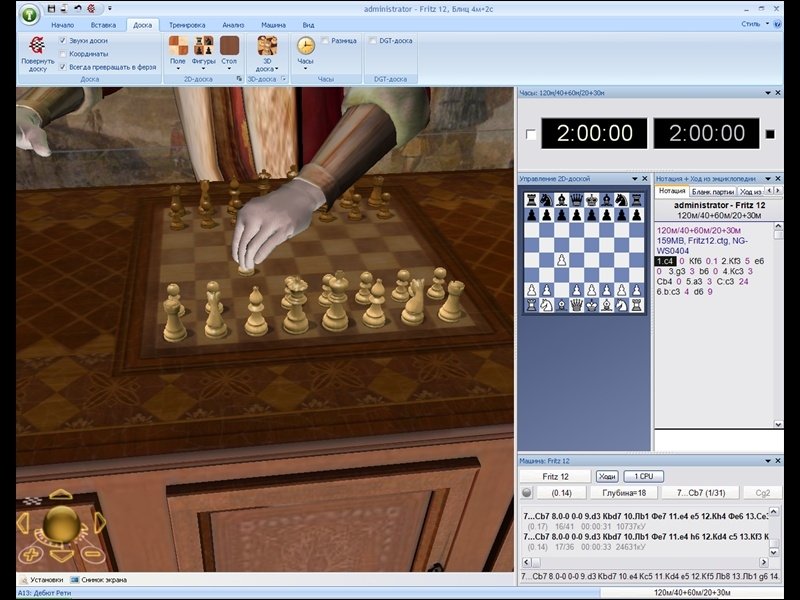Click the 3D-доска group dialog launcher
This screenshot has width=800, height=600.
pyautogui.click(x=284, y=79)
